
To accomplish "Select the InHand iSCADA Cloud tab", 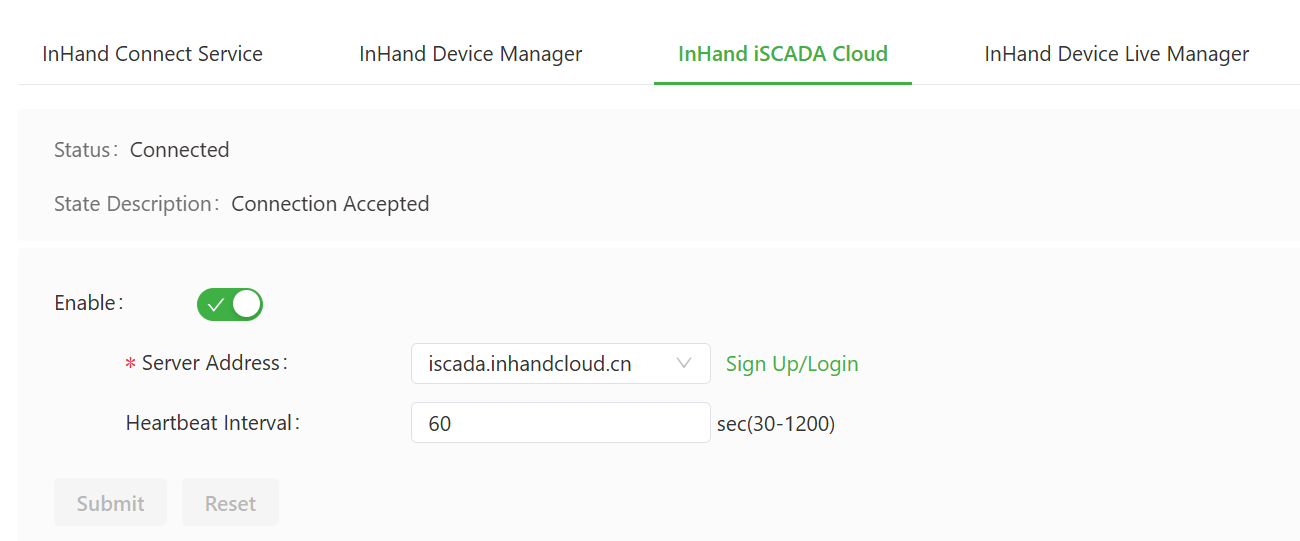I will point(782,54).
